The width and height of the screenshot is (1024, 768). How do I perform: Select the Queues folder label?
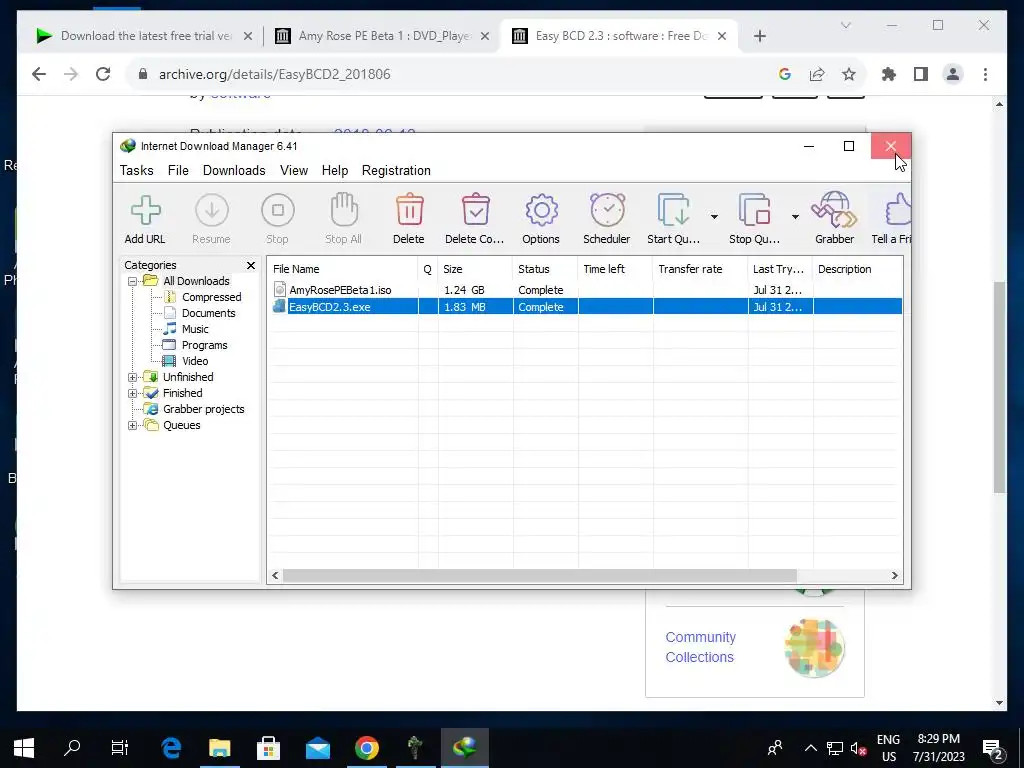182,425
